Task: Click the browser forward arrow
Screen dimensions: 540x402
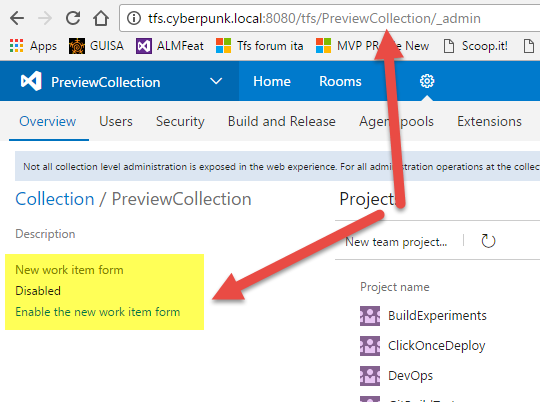Action: (45, 18)
